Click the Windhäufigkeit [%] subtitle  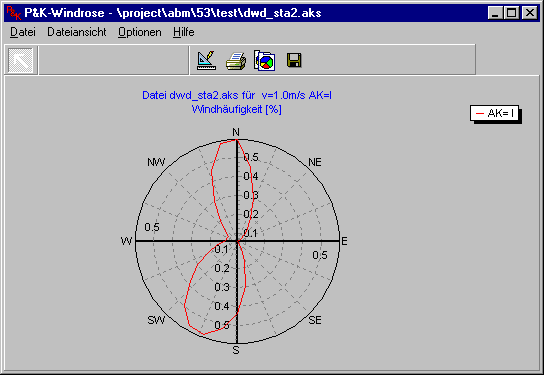pyautogui.click(x=237, y=109)
